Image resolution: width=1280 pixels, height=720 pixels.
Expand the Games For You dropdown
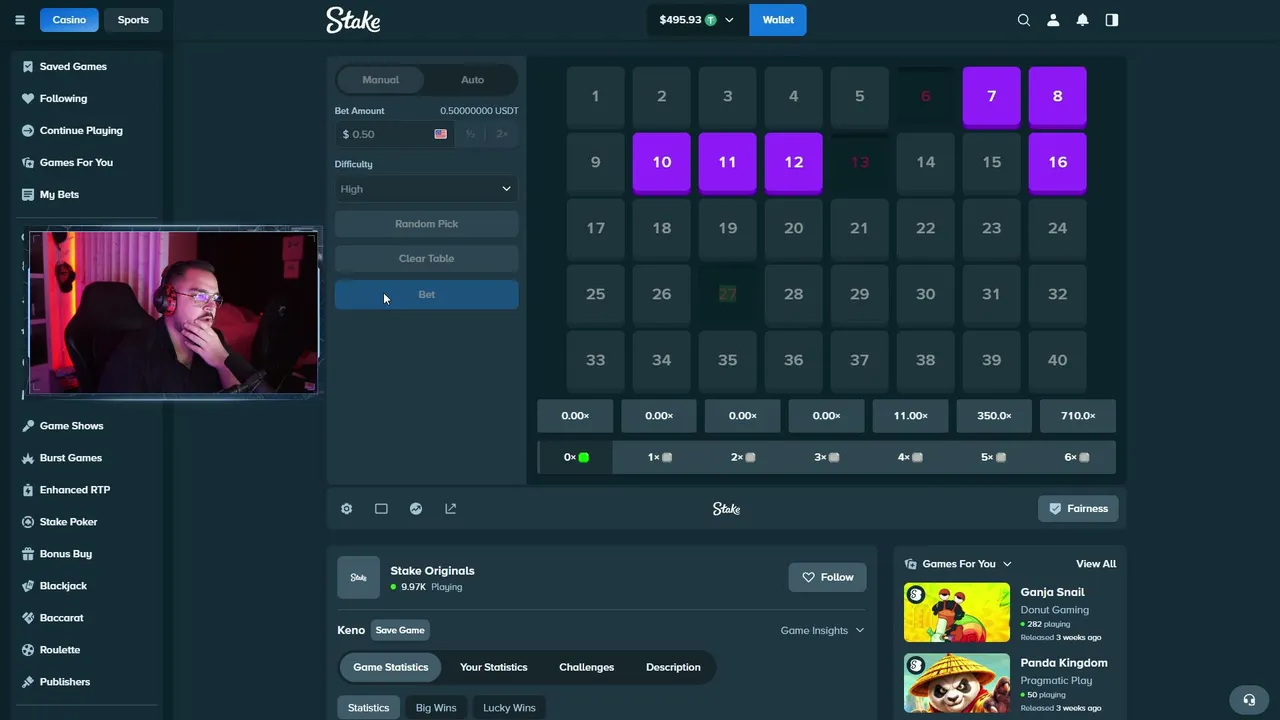pyautogui.click(x=958, y=564)
